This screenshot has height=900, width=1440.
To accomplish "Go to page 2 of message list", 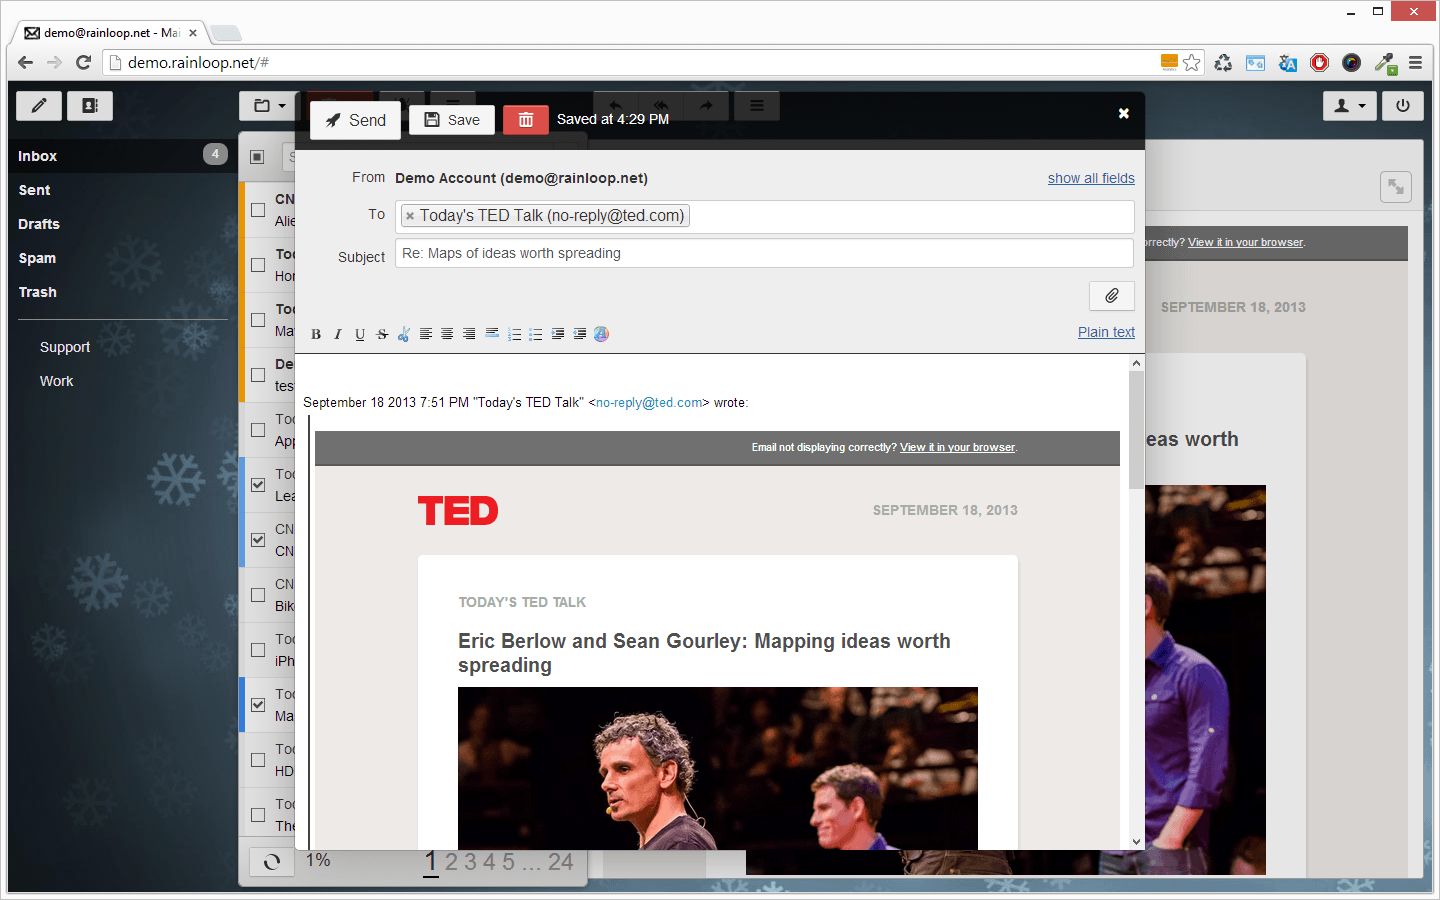I will 452,862.
